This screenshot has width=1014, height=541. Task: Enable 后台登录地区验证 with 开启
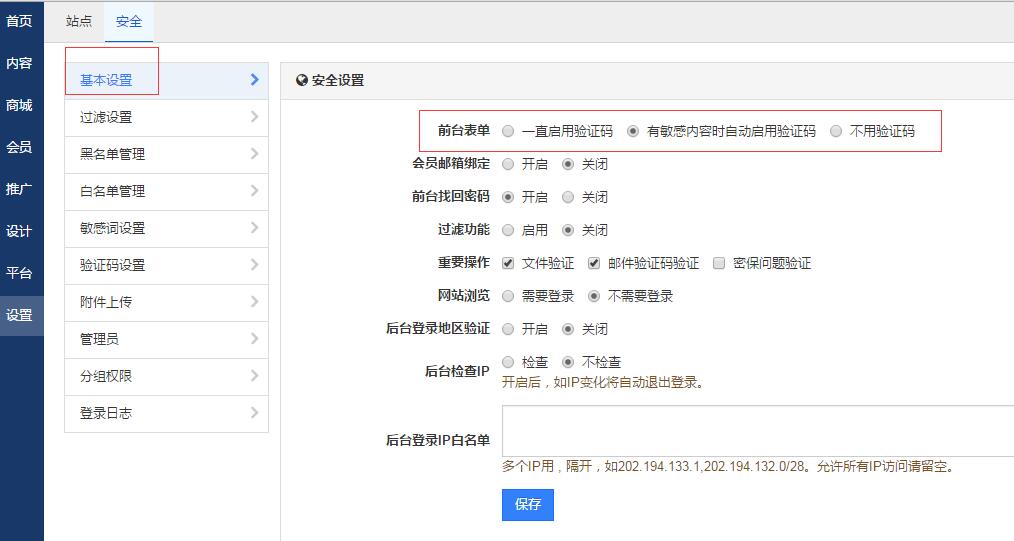pyautogui.click(x=508, y=329)
